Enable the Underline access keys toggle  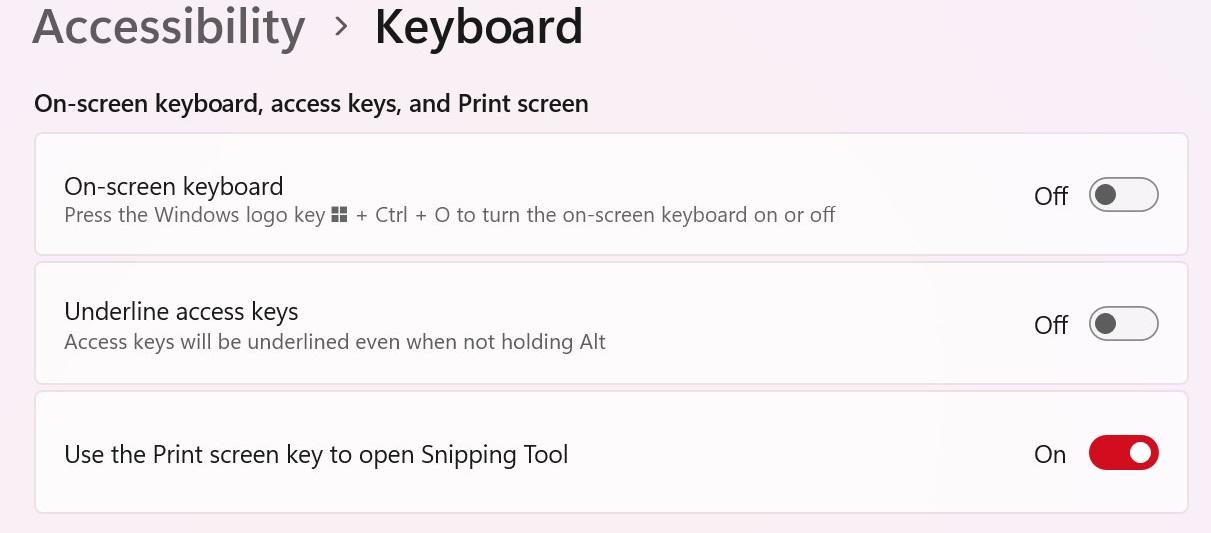click(1123, 324)
